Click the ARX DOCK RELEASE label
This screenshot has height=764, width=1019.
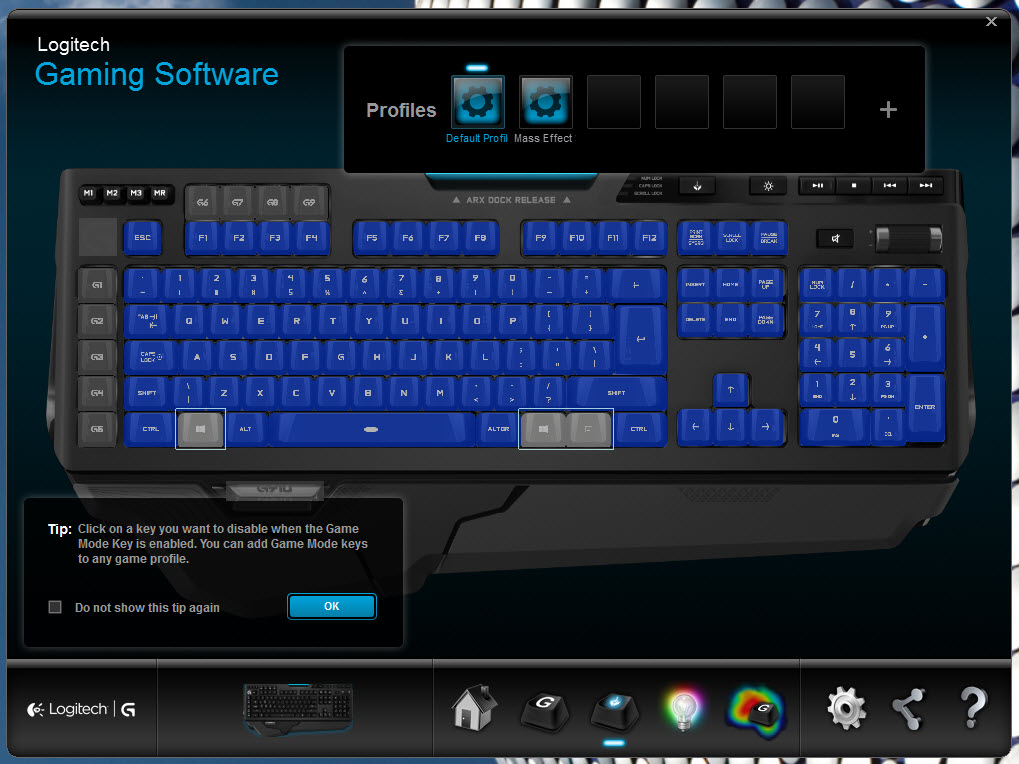point(511,200)
